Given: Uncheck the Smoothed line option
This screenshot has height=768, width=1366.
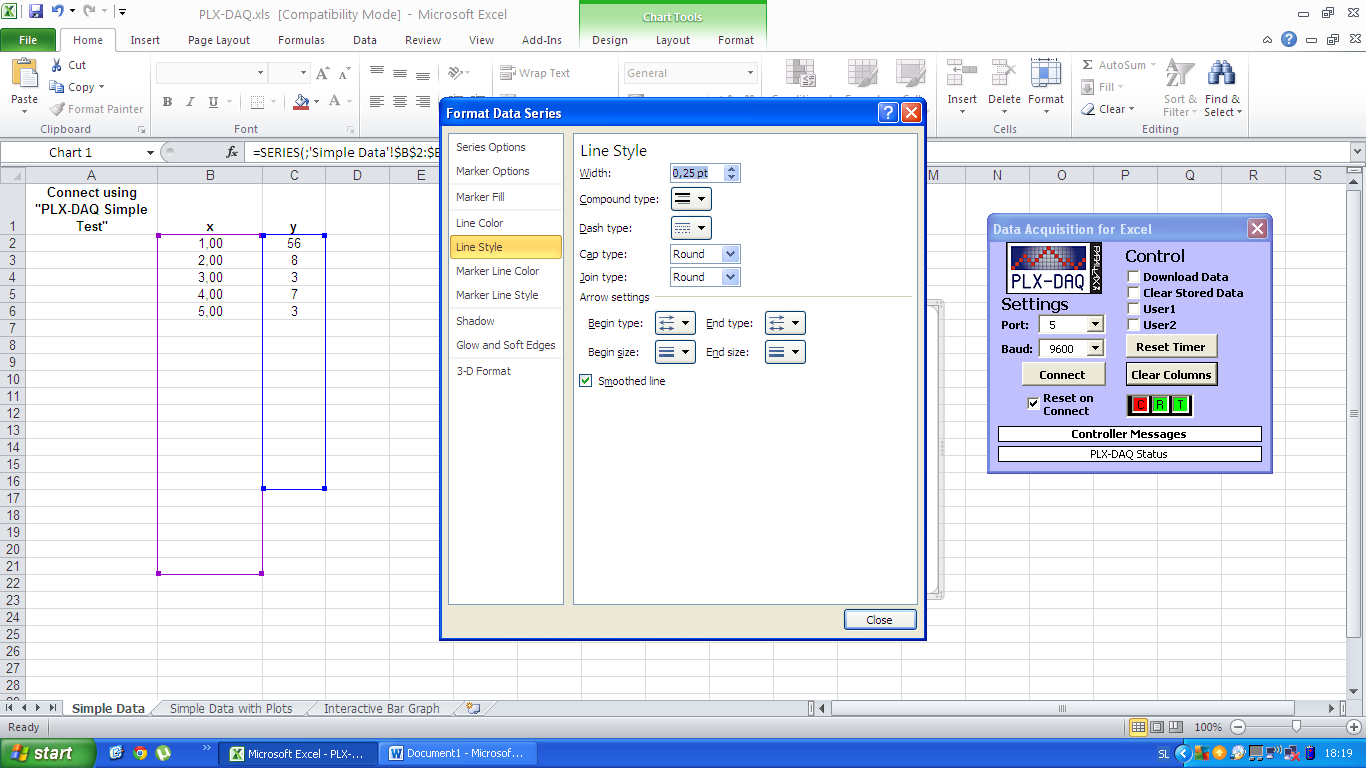Looking at the screenshot, I should [585, 380].
